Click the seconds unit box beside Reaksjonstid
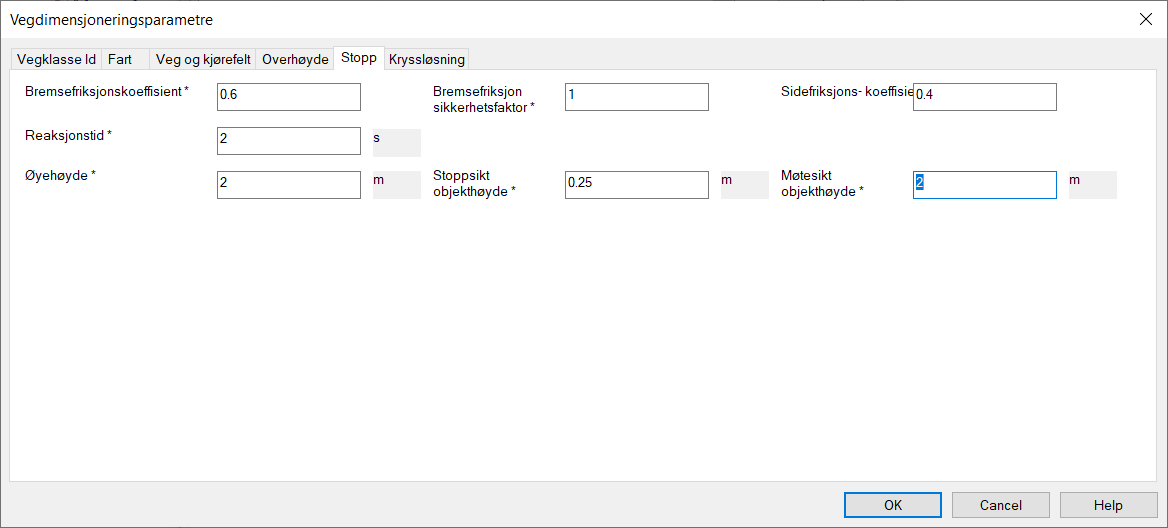This screenshot has height=528, width=1168. pyautogui.click(x=396, y=141)
